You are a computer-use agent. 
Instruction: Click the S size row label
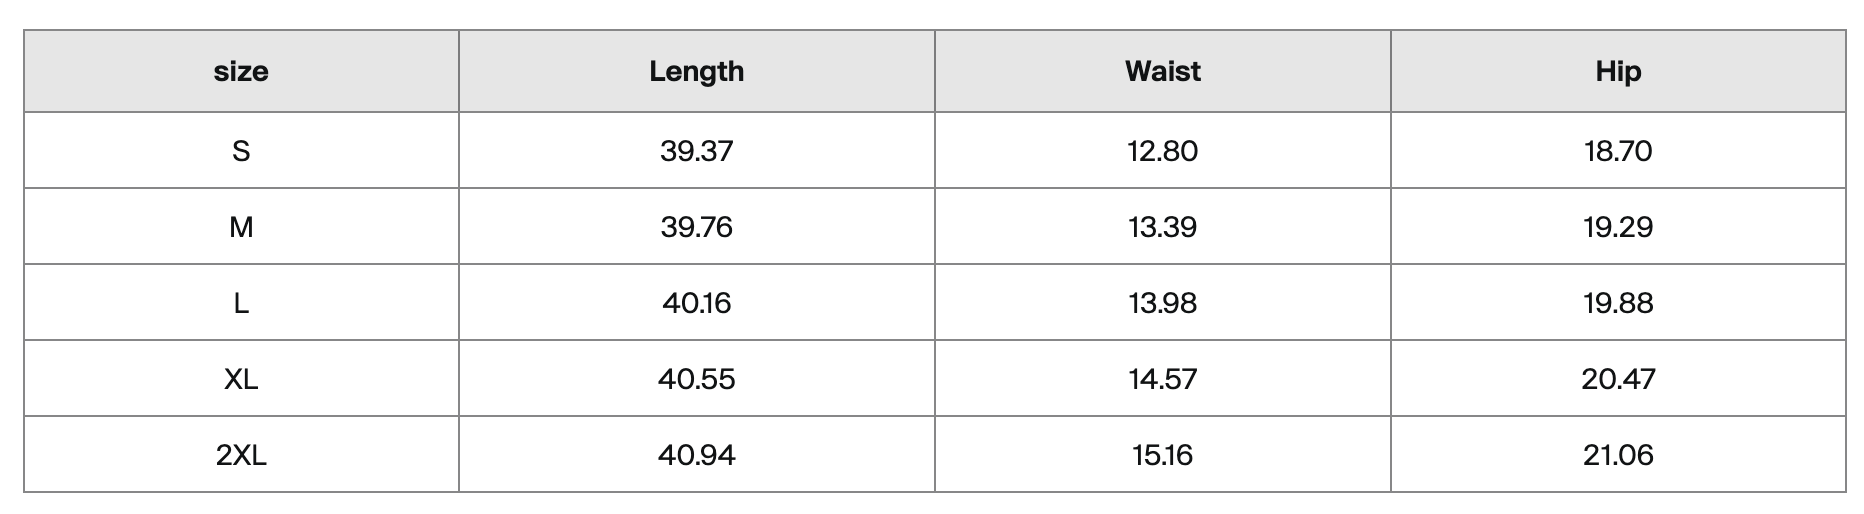[x=241, y=150]
